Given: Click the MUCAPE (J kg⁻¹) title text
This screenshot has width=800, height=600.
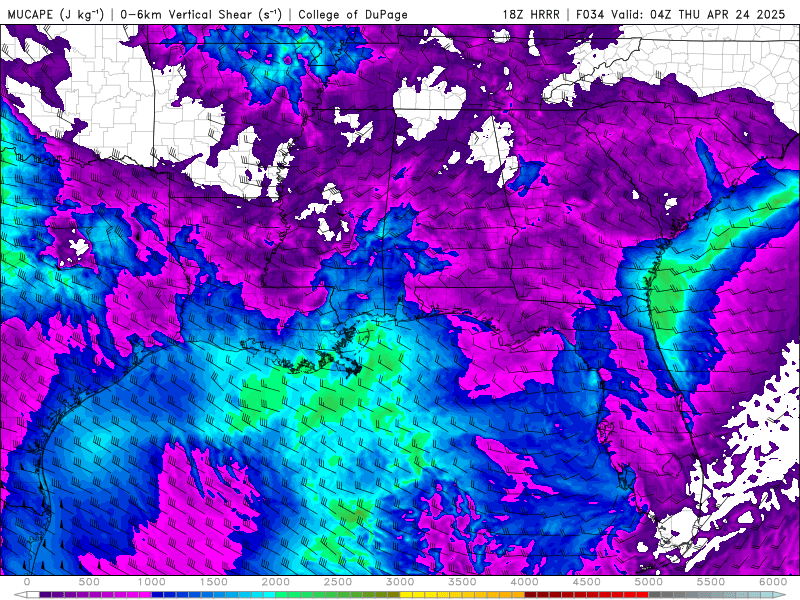Looking at the screenshot, I should 56,14.
